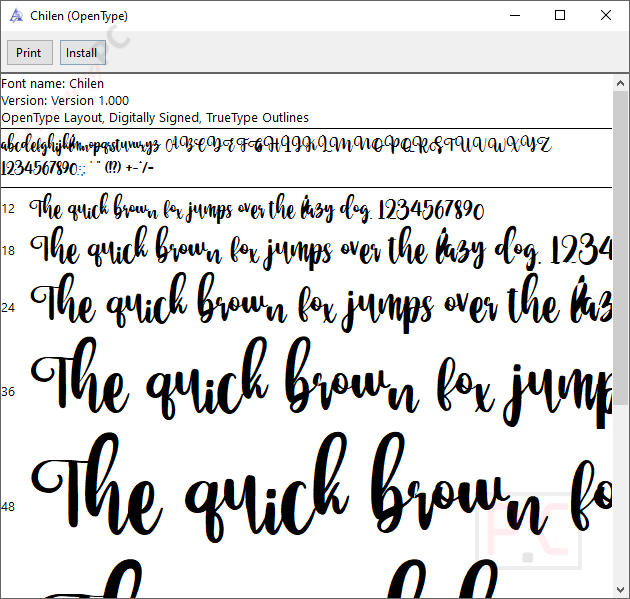
Task: Click the 'Font name: Chilen' text
Action: 53,84
